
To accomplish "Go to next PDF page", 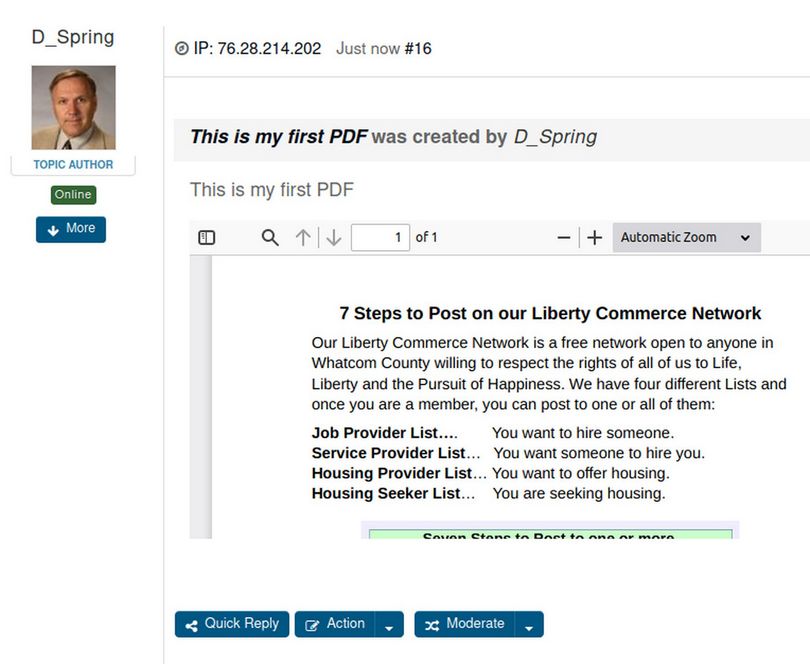I will click(x=334, y=238).
